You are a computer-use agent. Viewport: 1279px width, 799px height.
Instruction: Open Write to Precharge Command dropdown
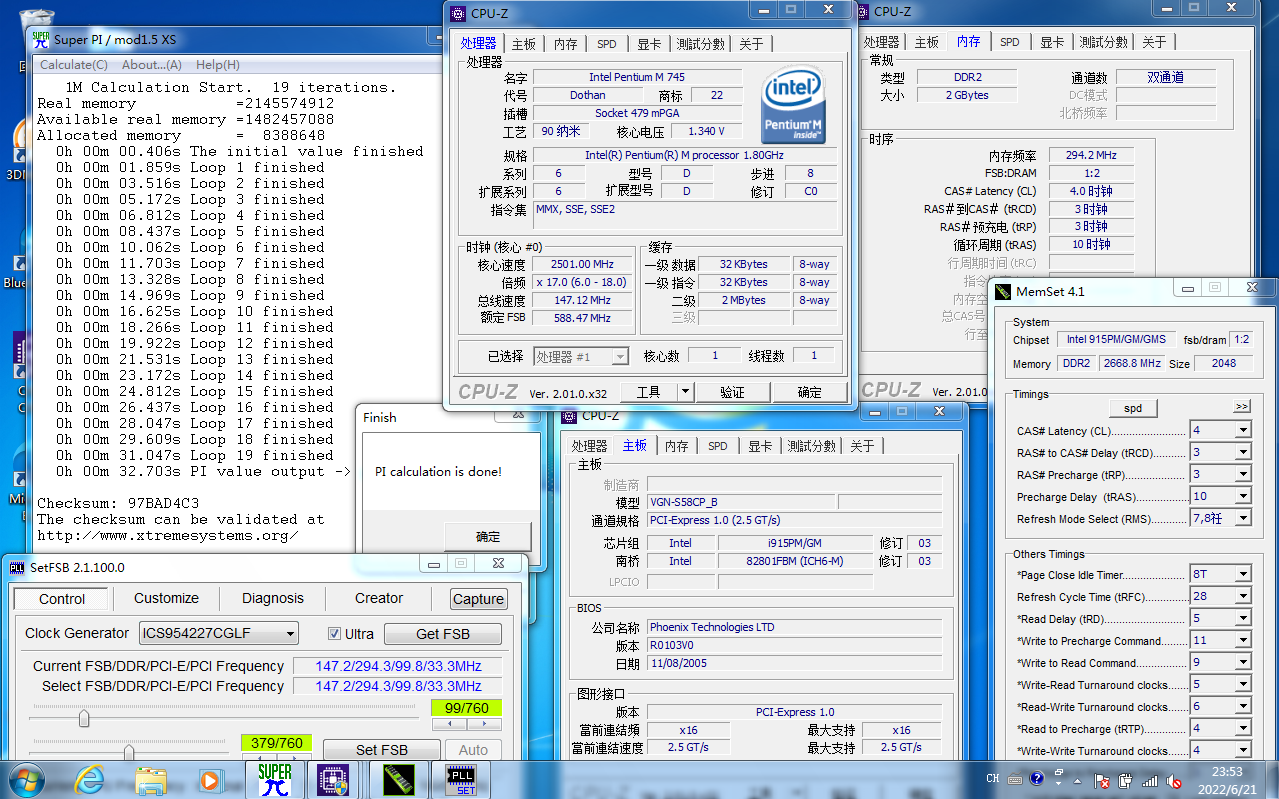1243,641
